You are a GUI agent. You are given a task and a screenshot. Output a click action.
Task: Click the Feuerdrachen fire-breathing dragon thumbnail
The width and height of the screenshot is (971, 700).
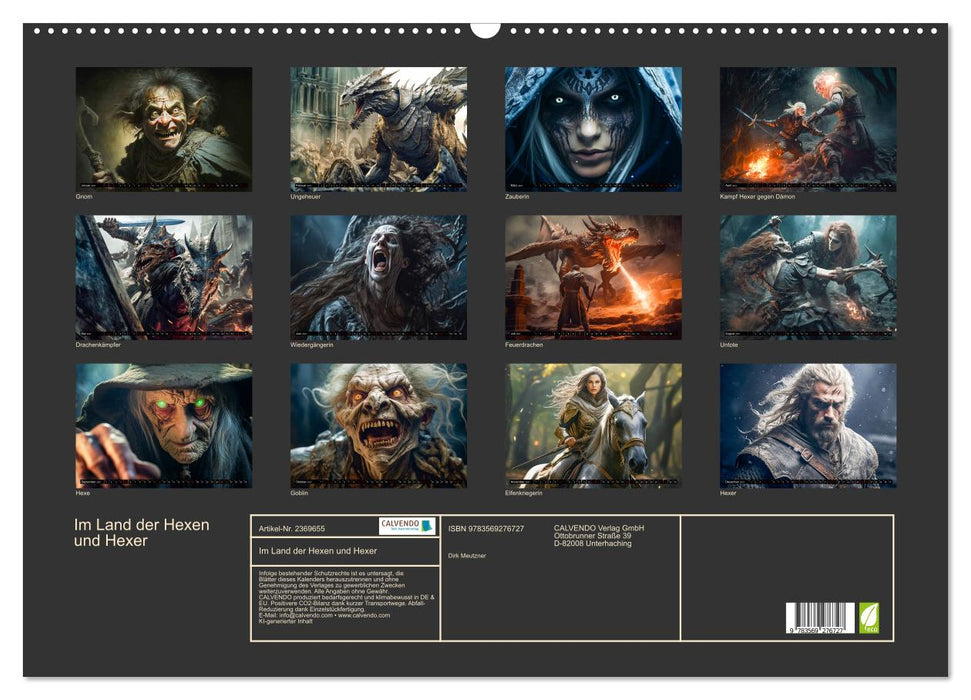593,277
